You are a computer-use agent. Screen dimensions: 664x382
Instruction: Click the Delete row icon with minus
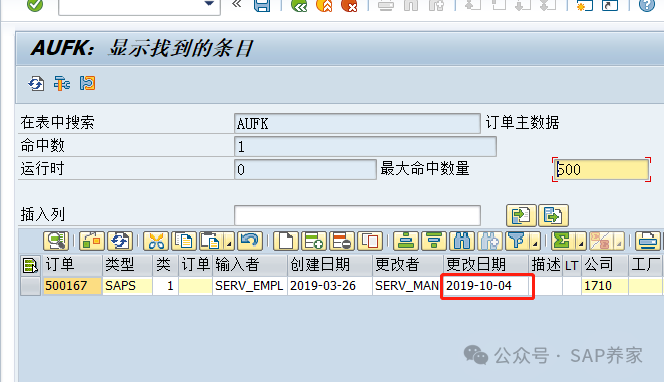point(342,241)
